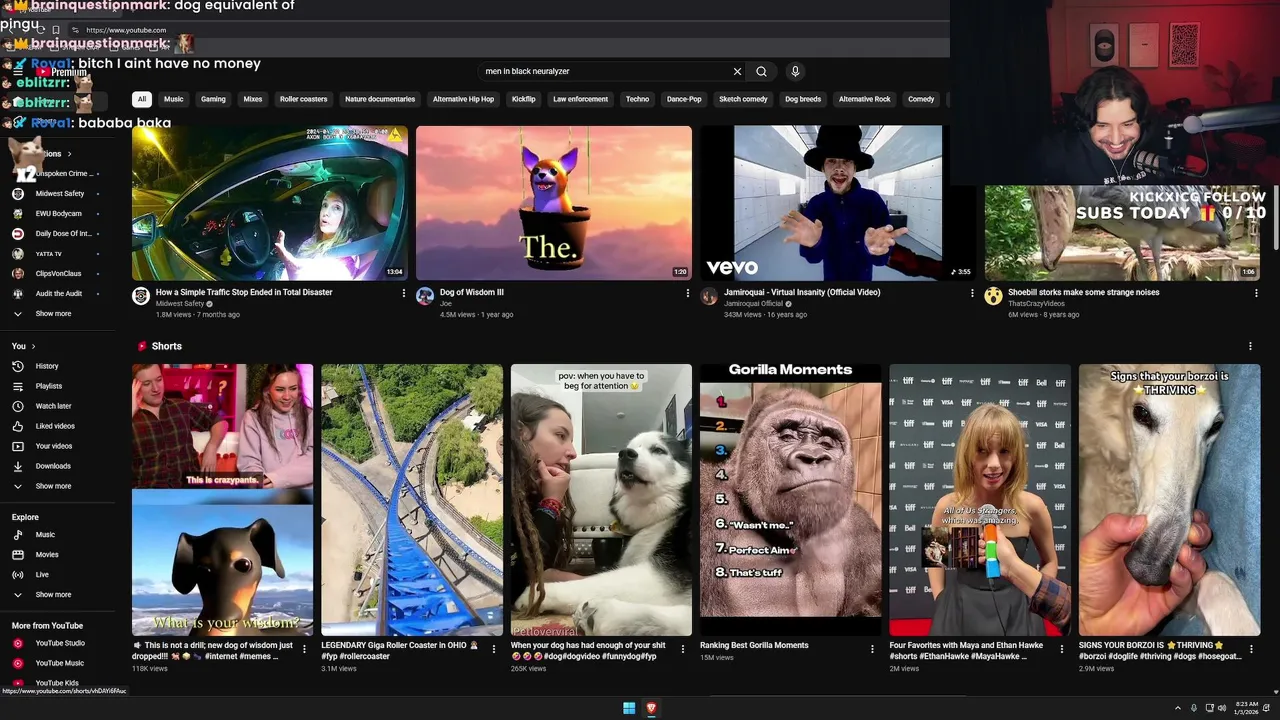Select the Sketch comedy filter chip

click(743, 99)
